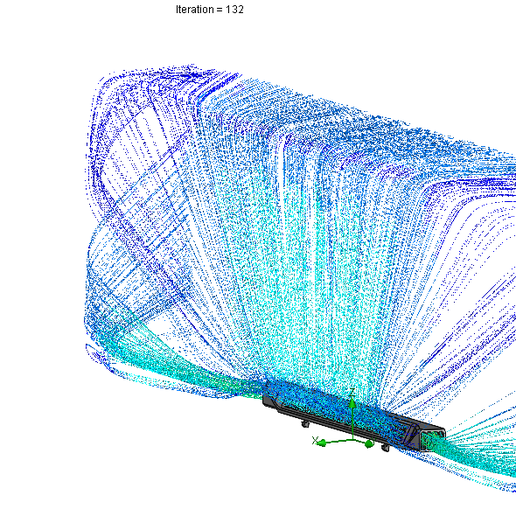Select the right mounting foot under the housing
The image size is (516, 516).
click(x=385, y=448)
